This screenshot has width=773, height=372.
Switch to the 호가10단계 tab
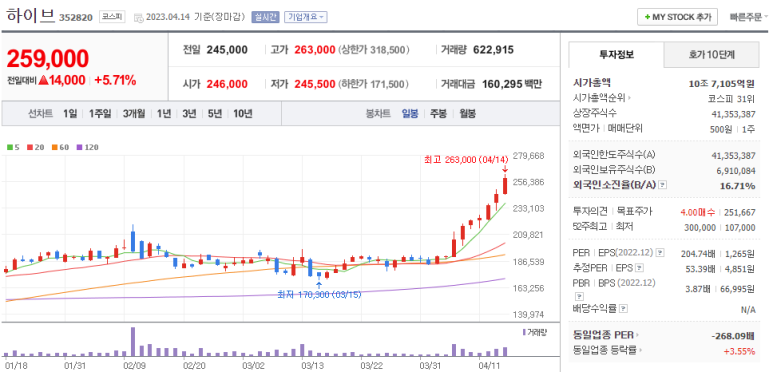pyautogui.click(x=711, y=55)
